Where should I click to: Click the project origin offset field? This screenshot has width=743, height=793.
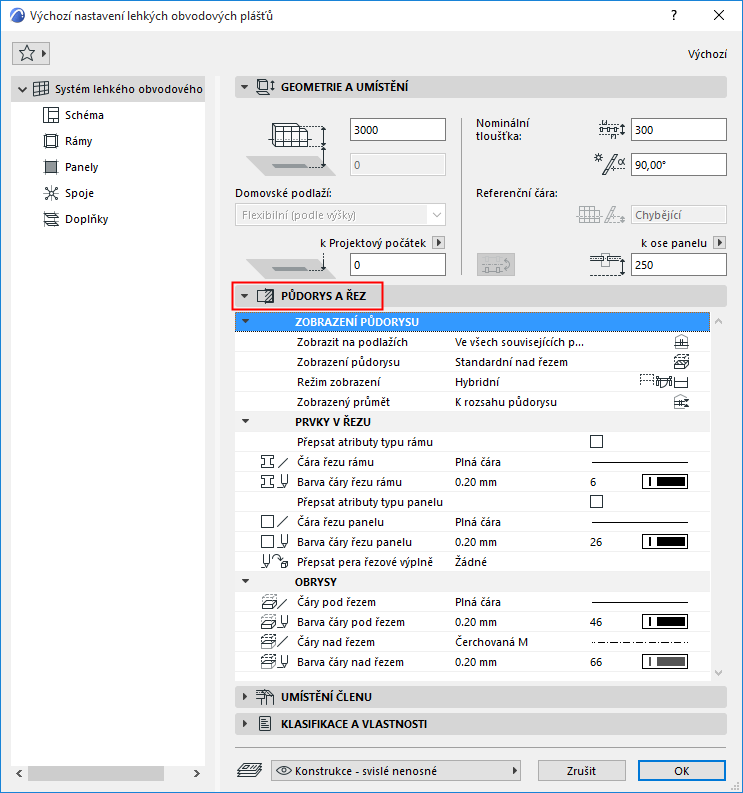tap(398, 265)
